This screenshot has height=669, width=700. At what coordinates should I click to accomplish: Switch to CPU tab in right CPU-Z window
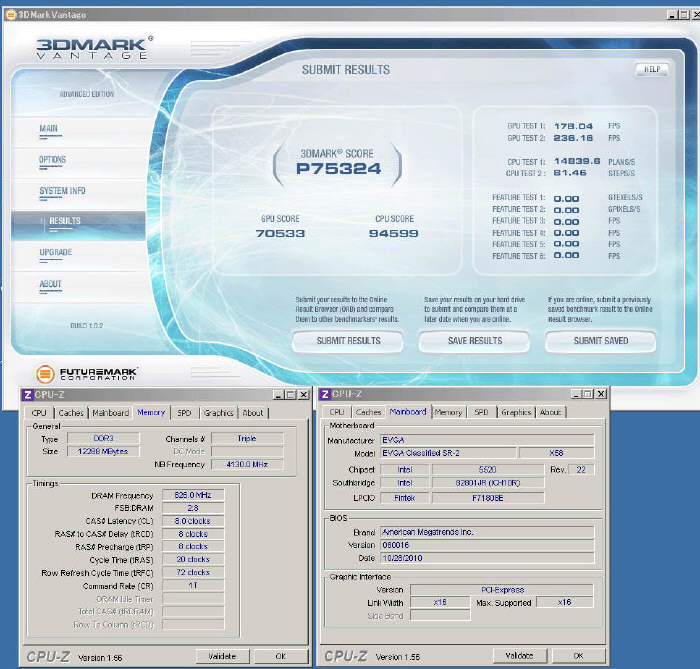click(337, 412)
